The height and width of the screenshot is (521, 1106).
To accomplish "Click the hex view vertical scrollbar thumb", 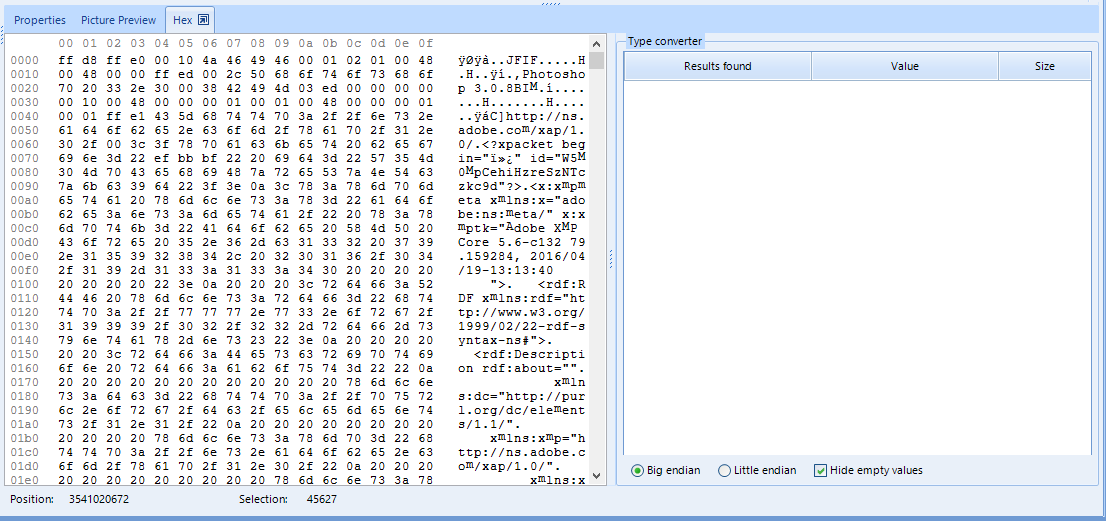I will click(x=597, y=61).
